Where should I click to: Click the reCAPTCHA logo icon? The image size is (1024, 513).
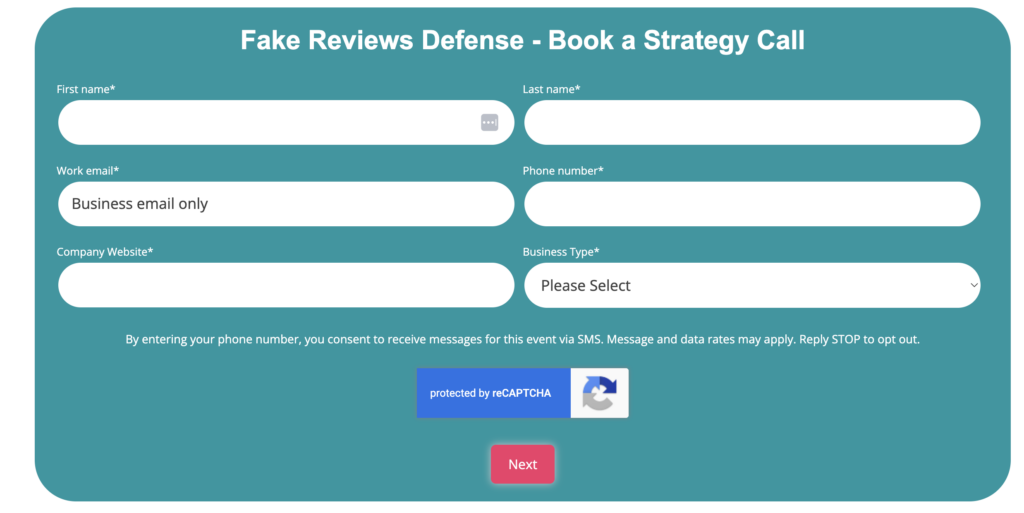[599, 393]
